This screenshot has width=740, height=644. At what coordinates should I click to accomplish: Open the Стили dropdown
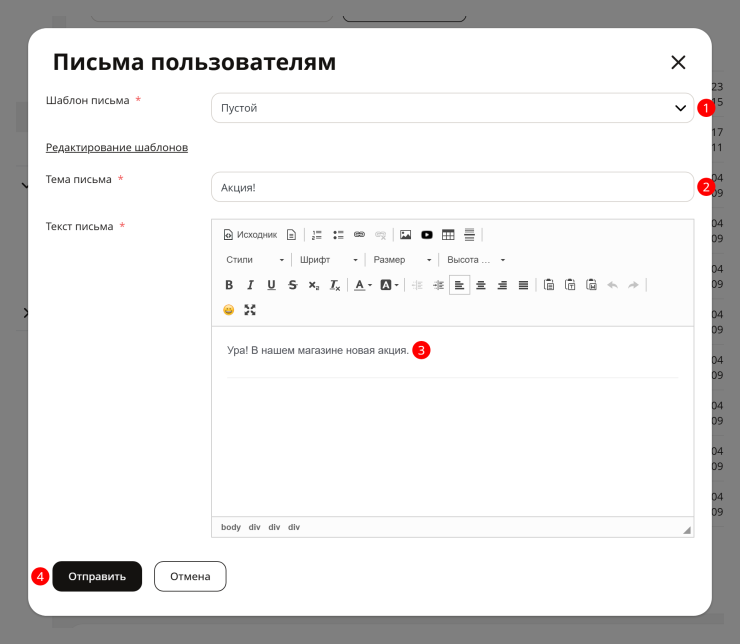coord(254,260)
